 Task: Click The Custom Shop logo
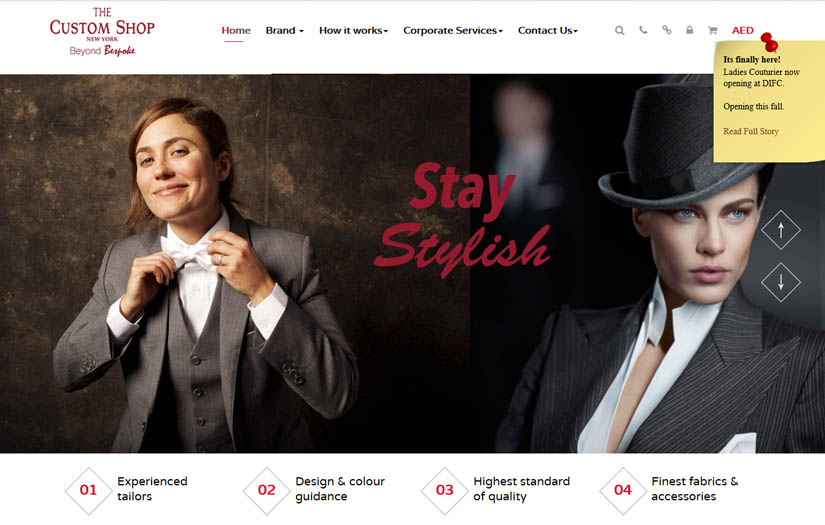(x=102, y=32)
